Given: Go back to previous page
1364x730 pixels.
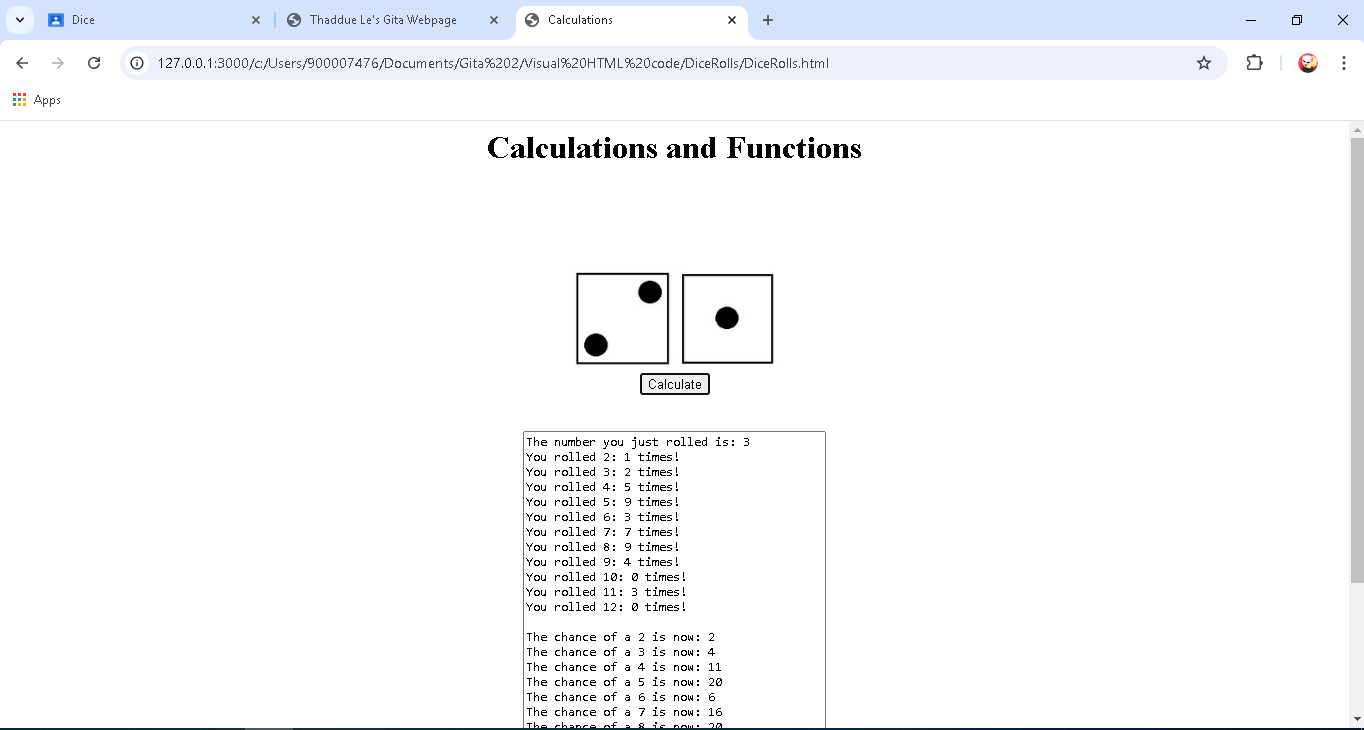Looking at the screenshot, I should click(22, 63).
